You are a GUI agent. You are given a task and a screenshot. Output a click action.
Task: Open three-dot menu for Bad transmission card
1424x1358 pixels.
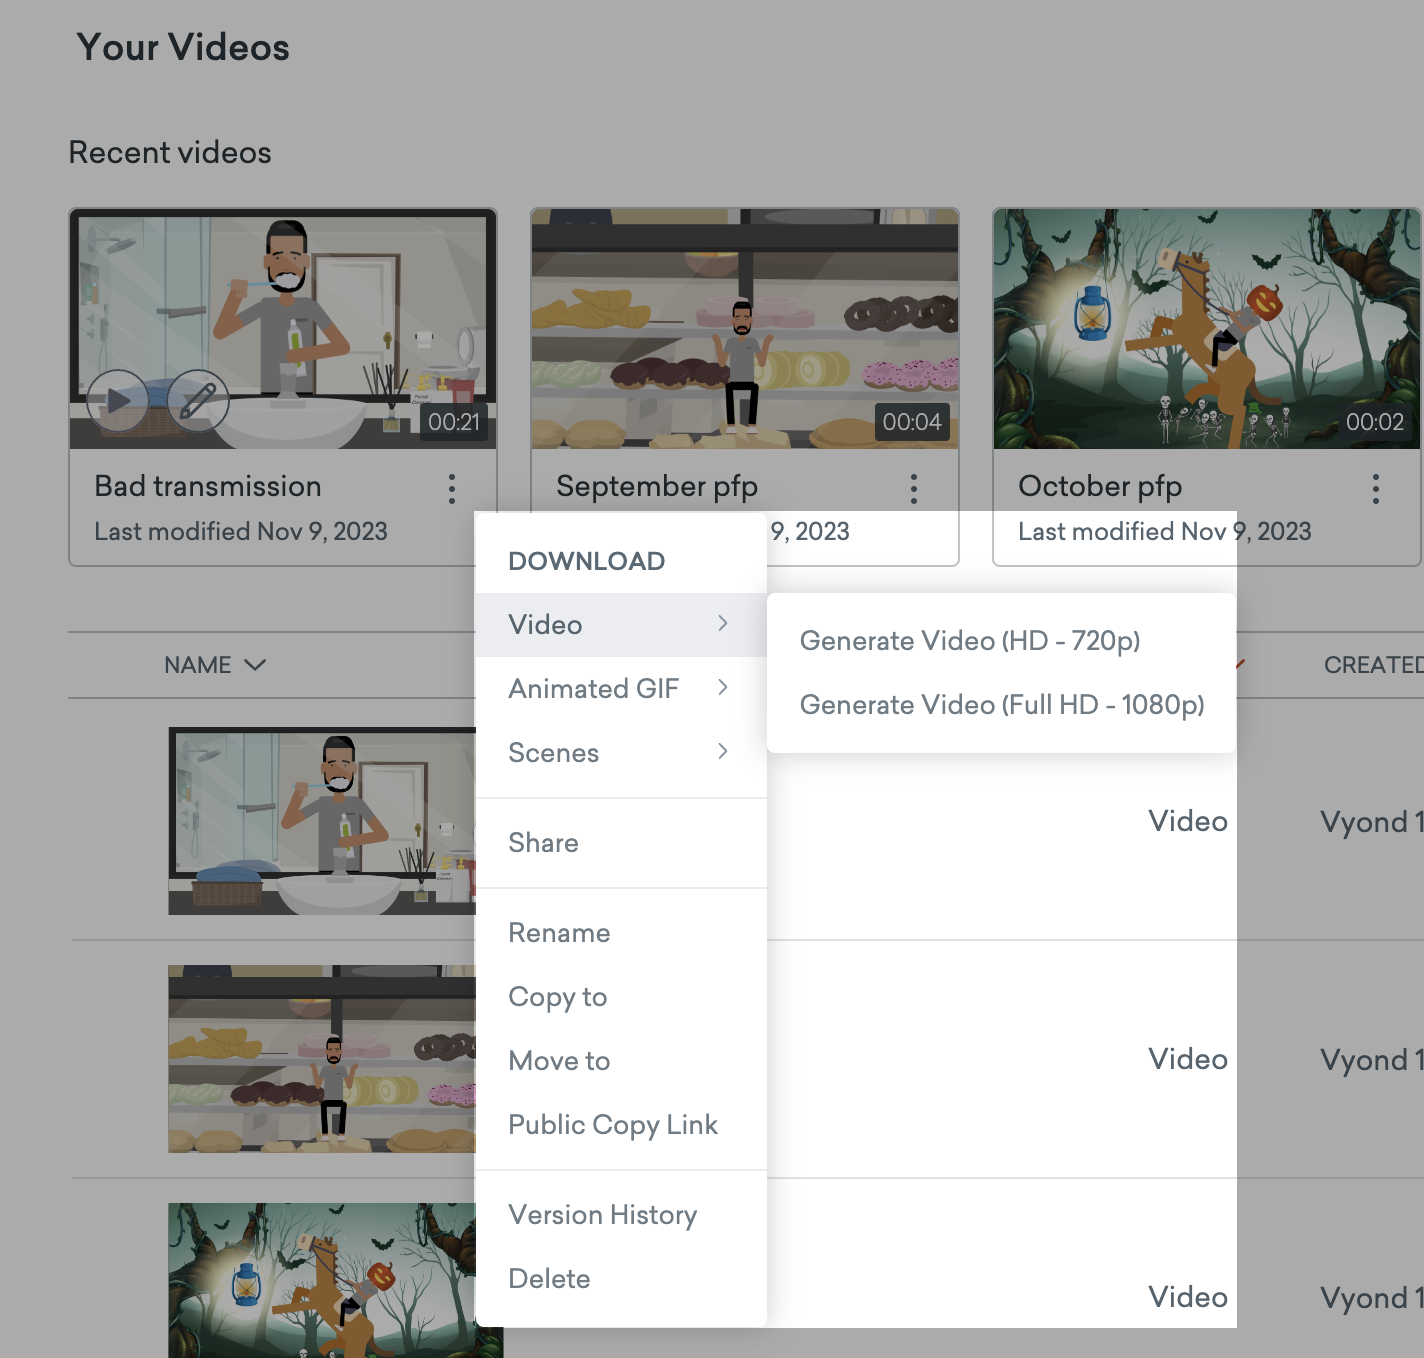click(452, 489)
